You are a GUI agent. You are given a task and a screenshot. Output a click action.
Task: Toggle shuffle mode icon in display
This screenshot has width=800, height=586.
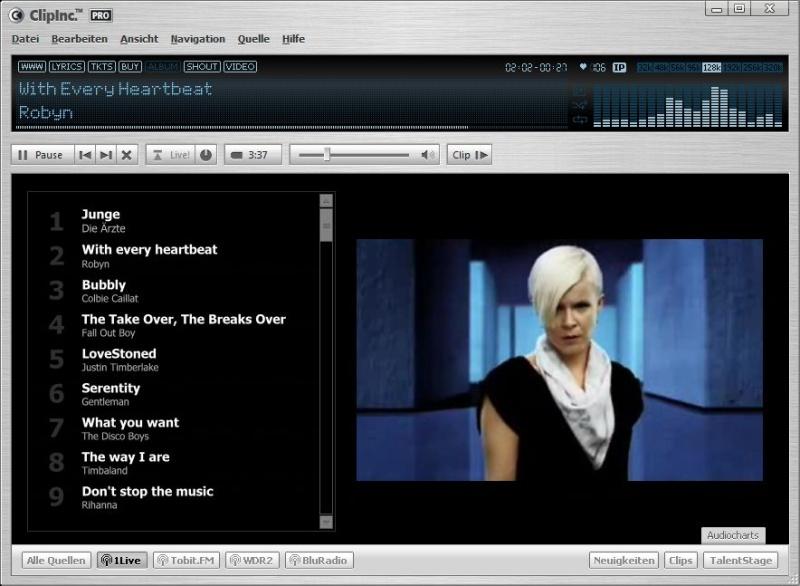click(580, 105)
